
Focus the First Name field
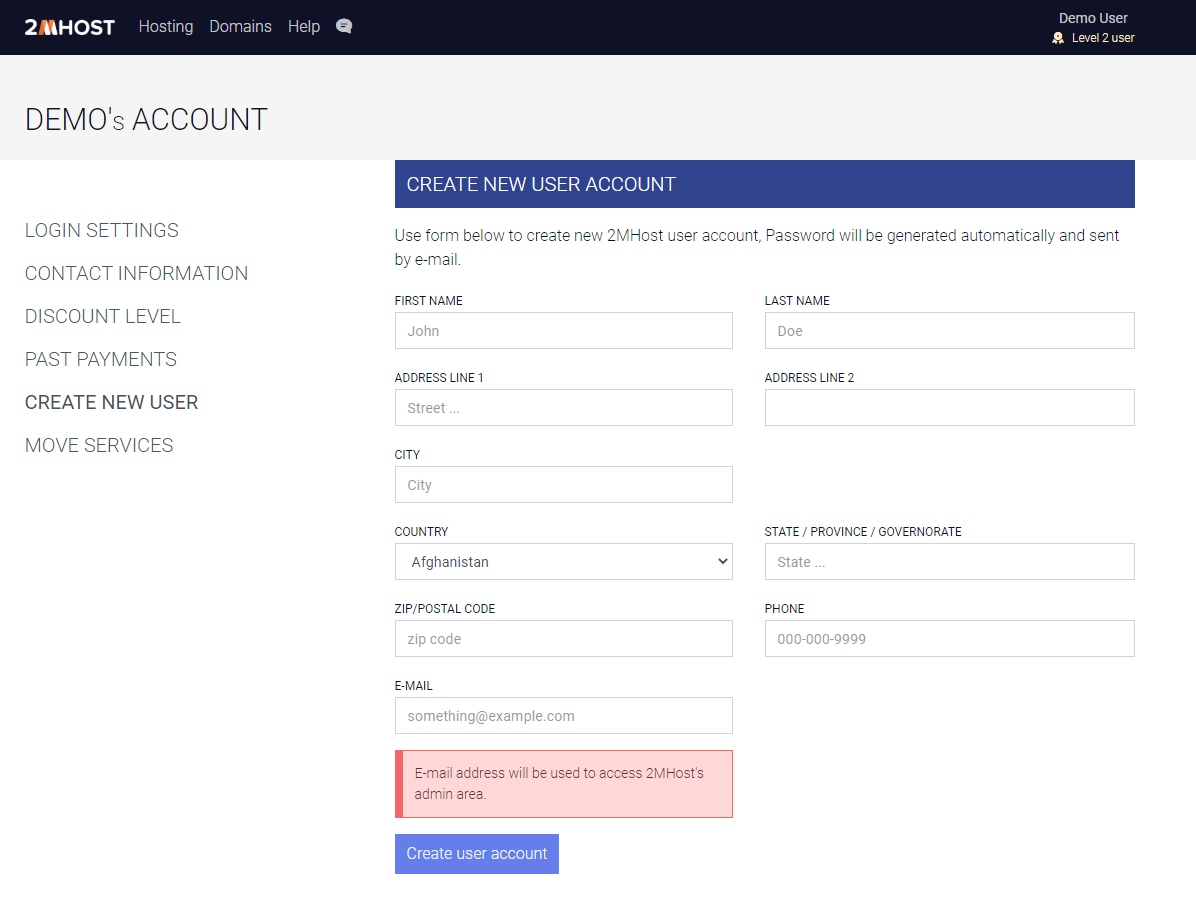pos(563,331)
